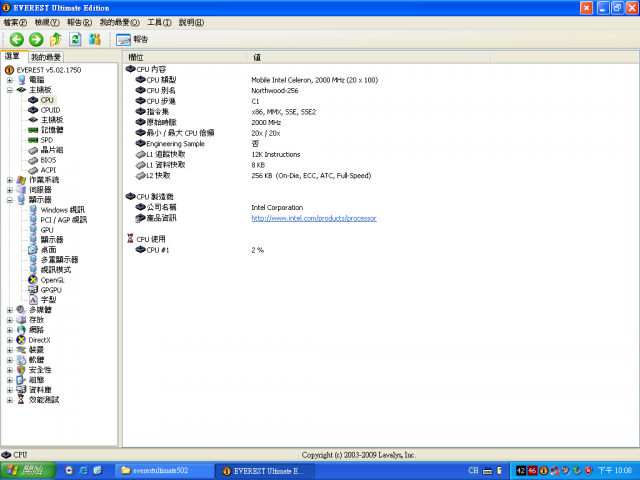Click the CH language indicator in taskbar

pyautogui.click(x=473, y=471)
